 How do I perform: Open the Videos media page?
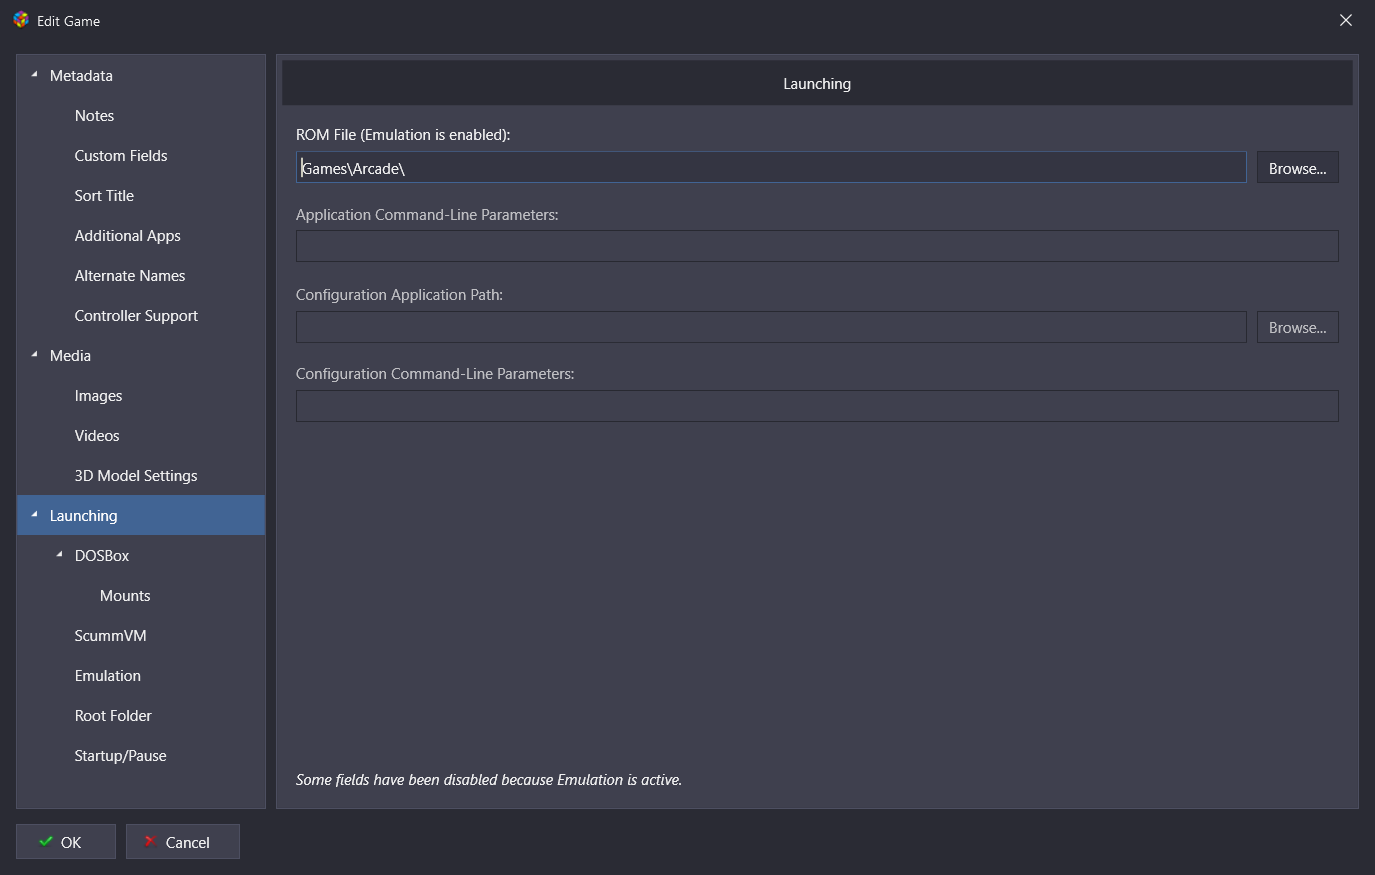(x=97, y=436)
